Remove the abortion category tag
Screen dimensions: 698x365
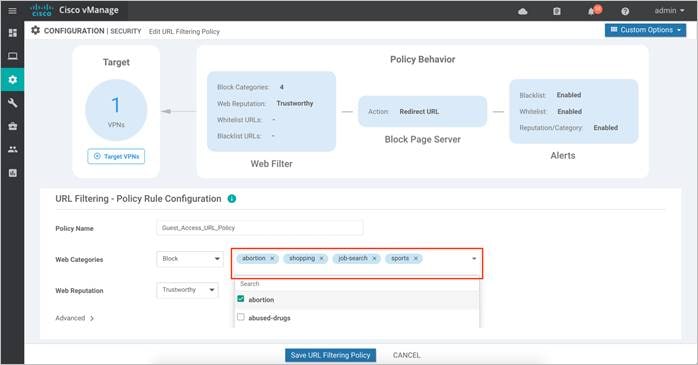[x=272, y=259]
